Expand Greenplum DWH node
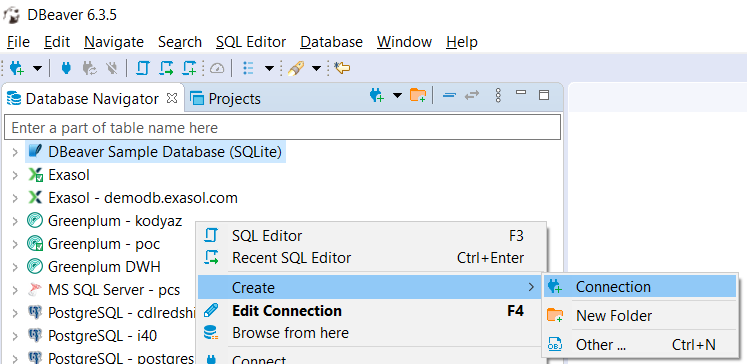Image resolution: width=747 pixels, height=364 pixels. point(15,267)
